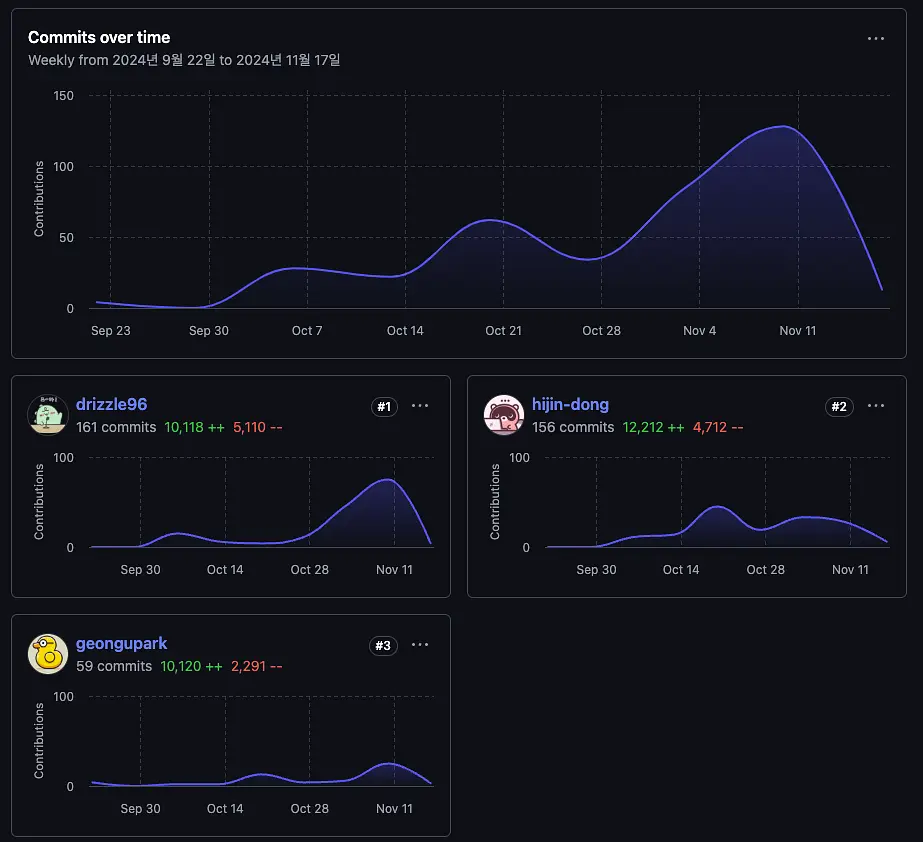Click hijin-dong's avatar image
The image size is (923, 842).
click(504, 415)
